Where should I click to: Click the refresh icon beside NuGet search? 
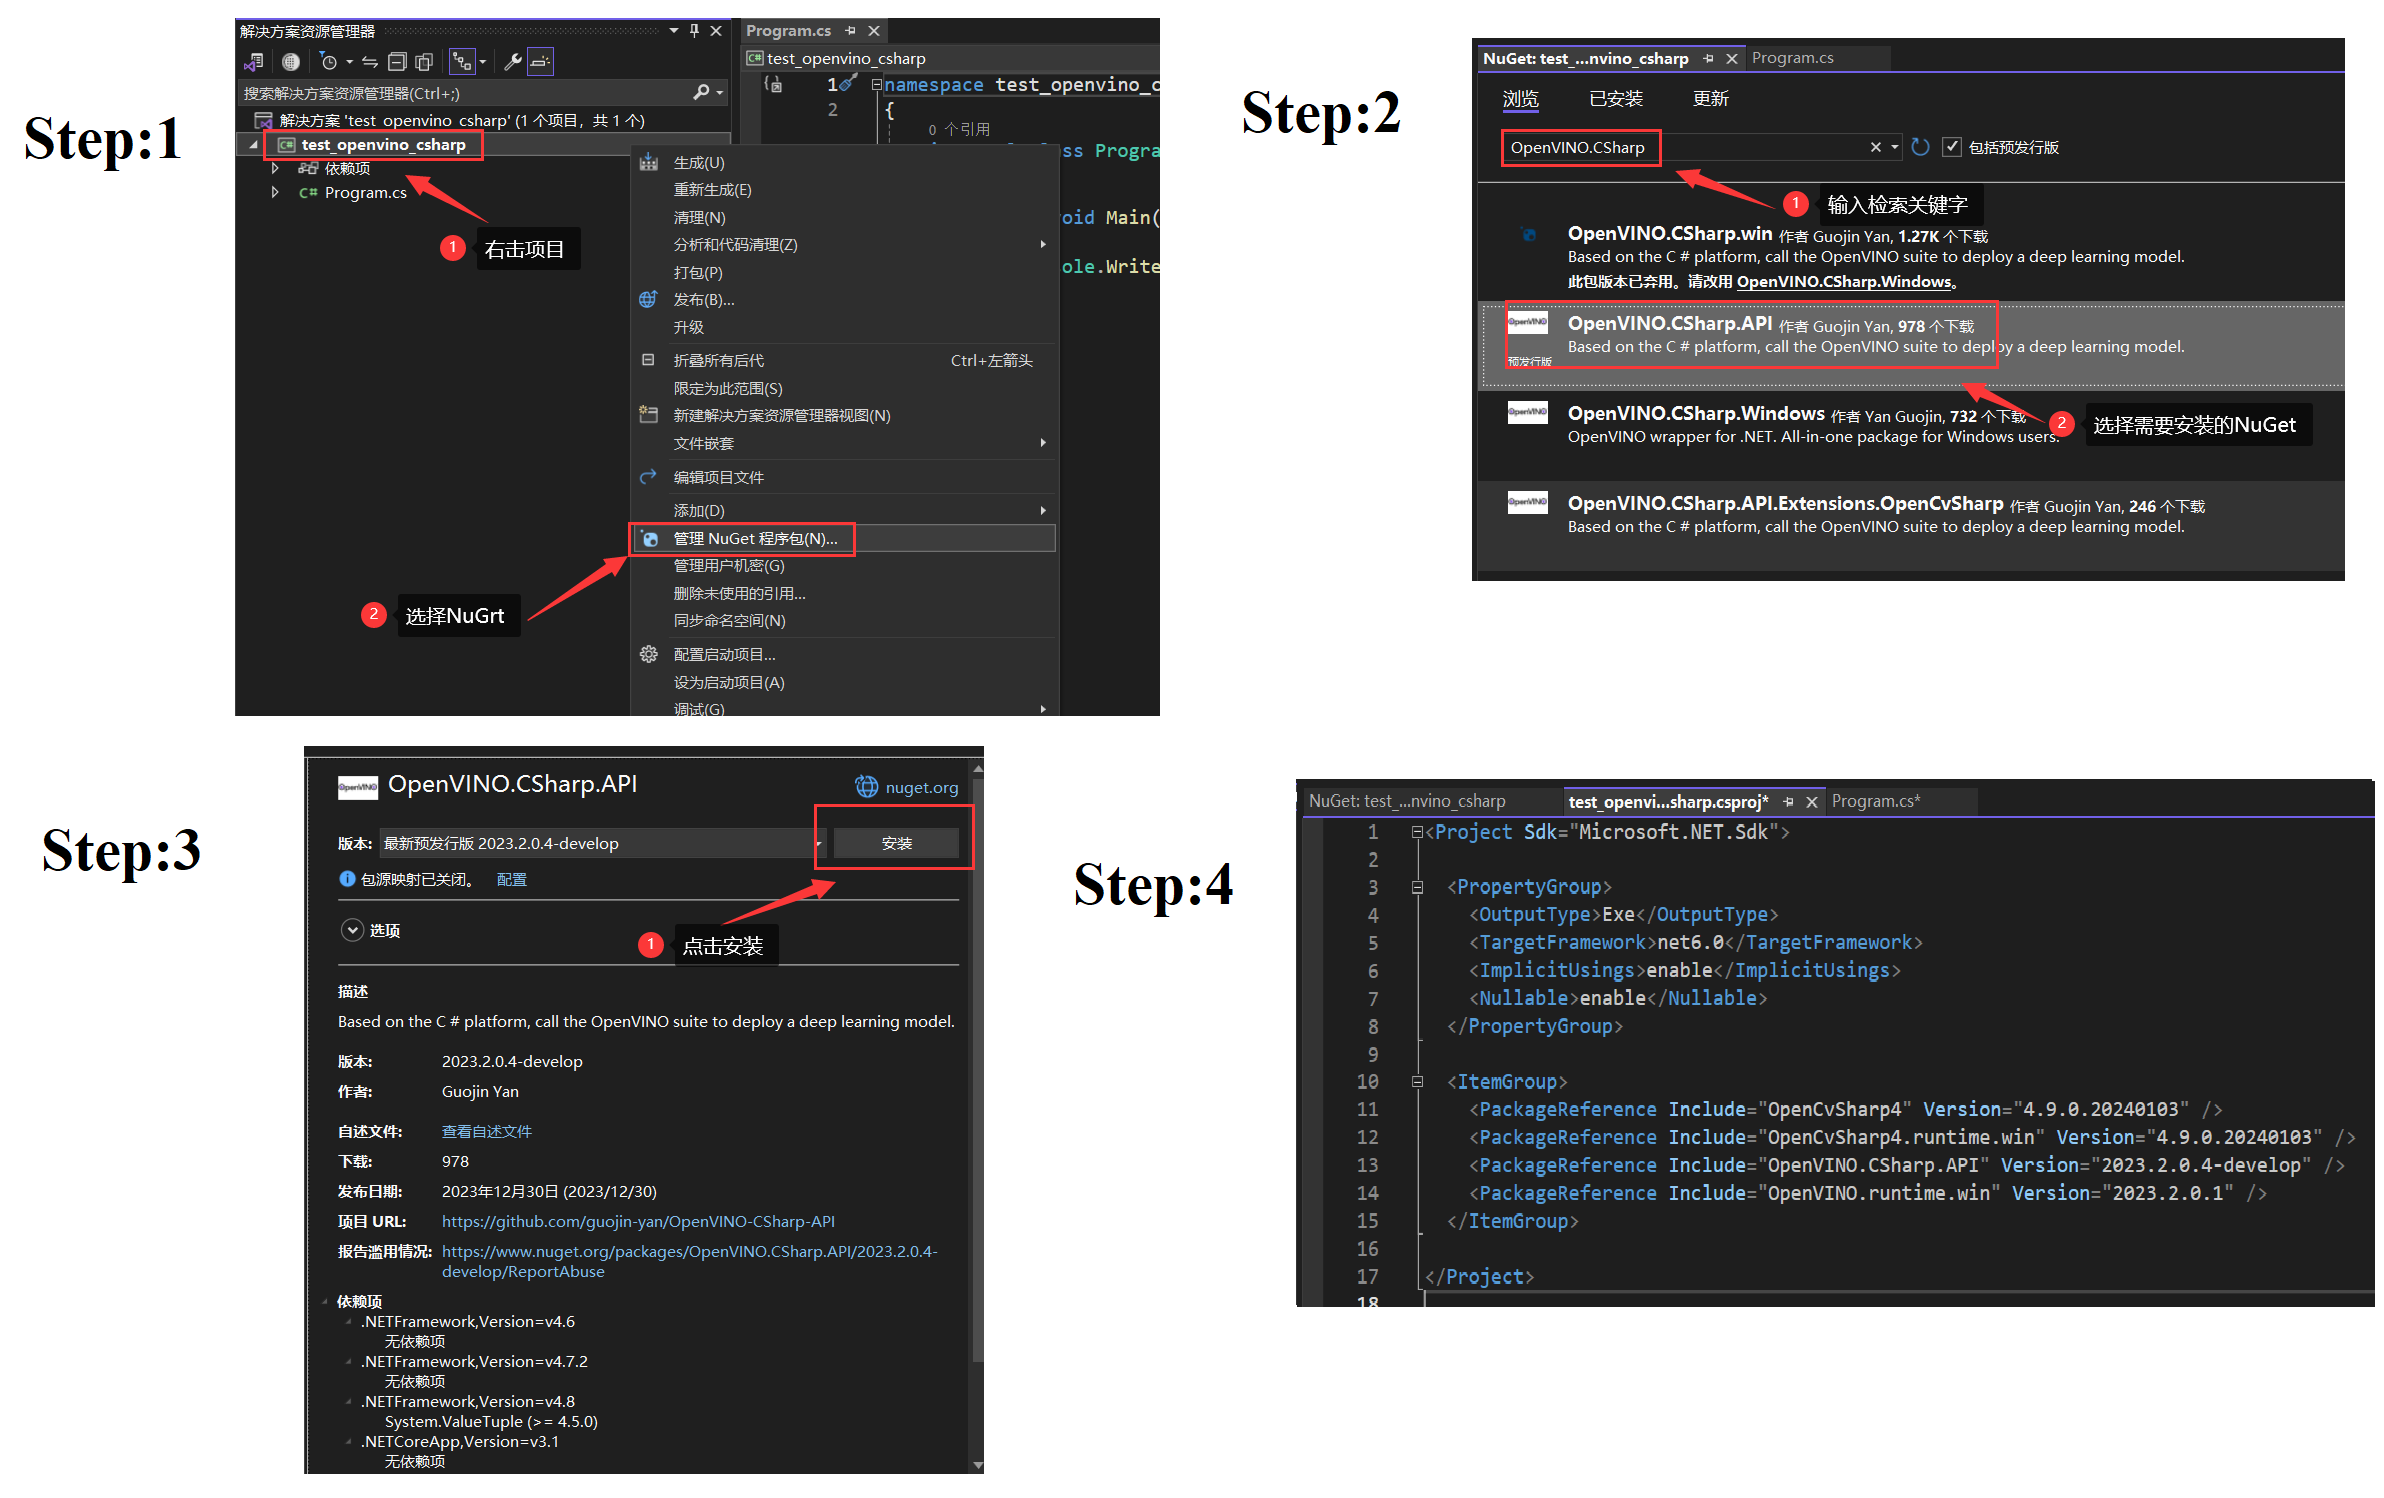1920,147
